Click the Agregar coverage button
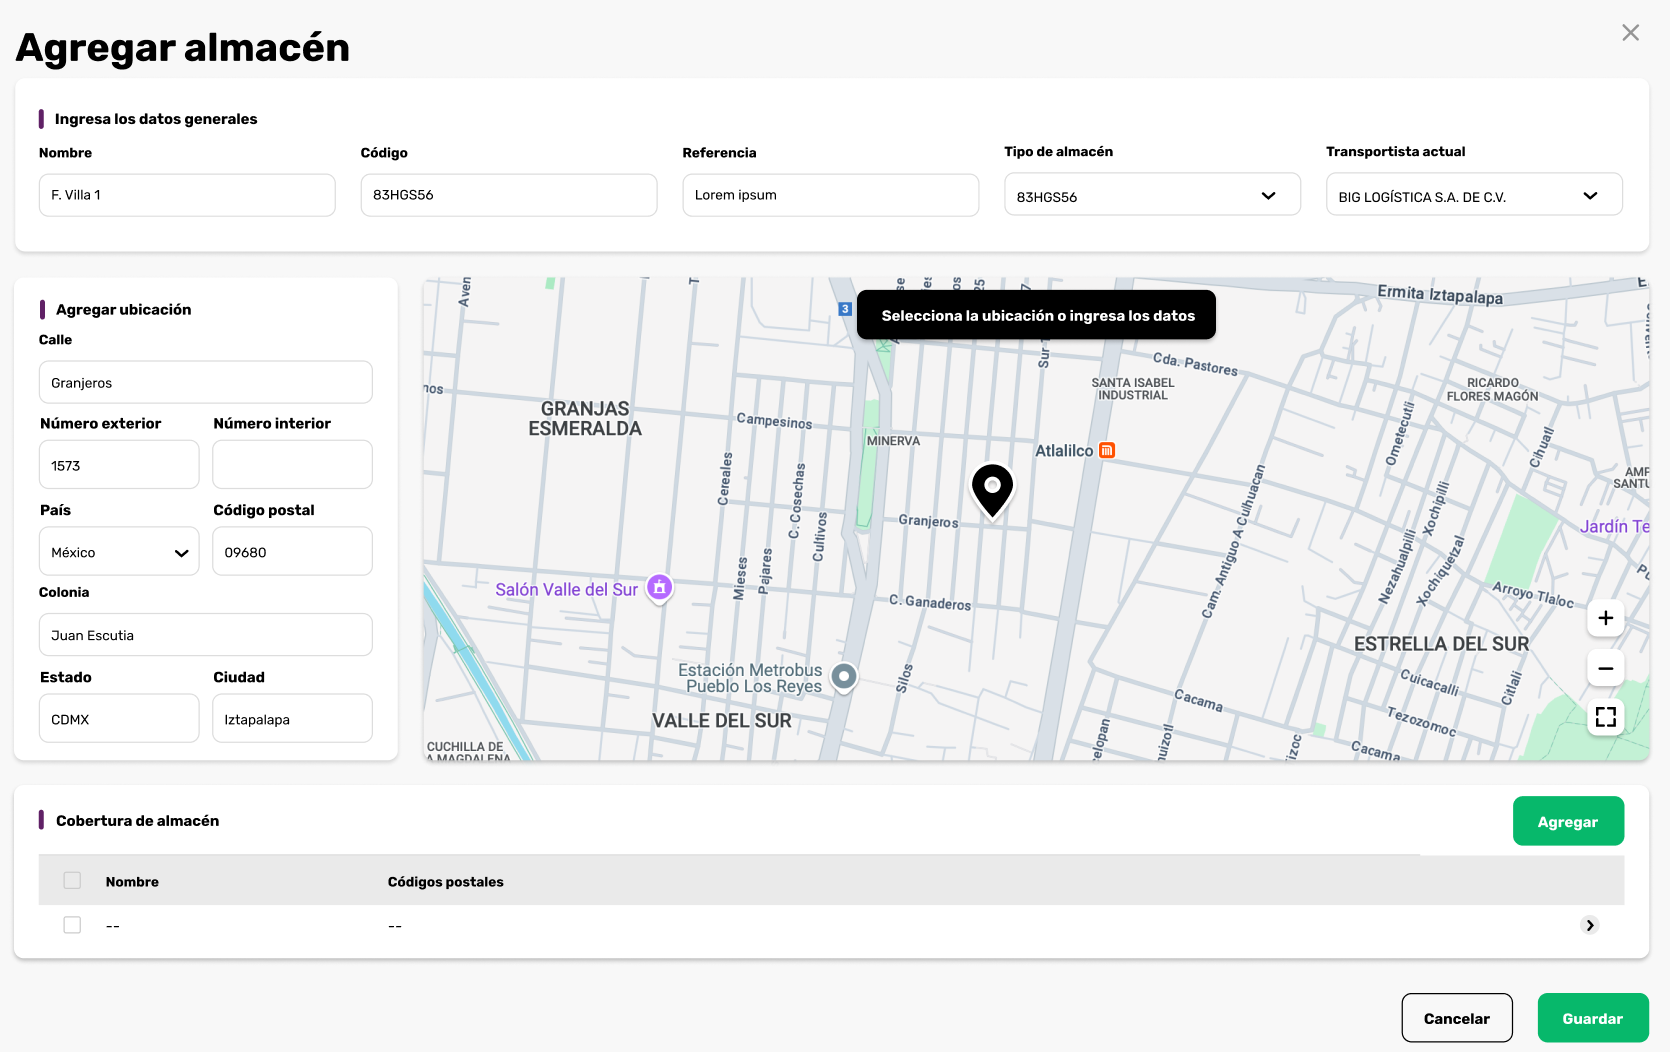Image resolution: width=1670 pixels, height=1052 pixels. 1568,821
